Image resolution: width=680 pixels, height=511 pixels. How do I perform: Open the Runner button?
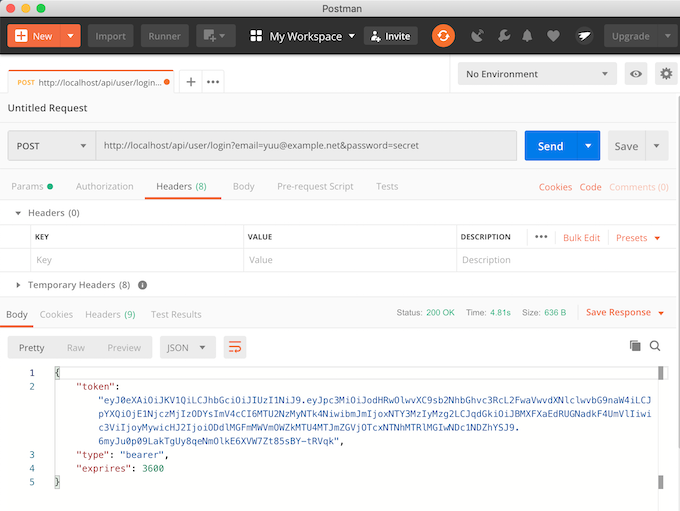tap(164, 36)
